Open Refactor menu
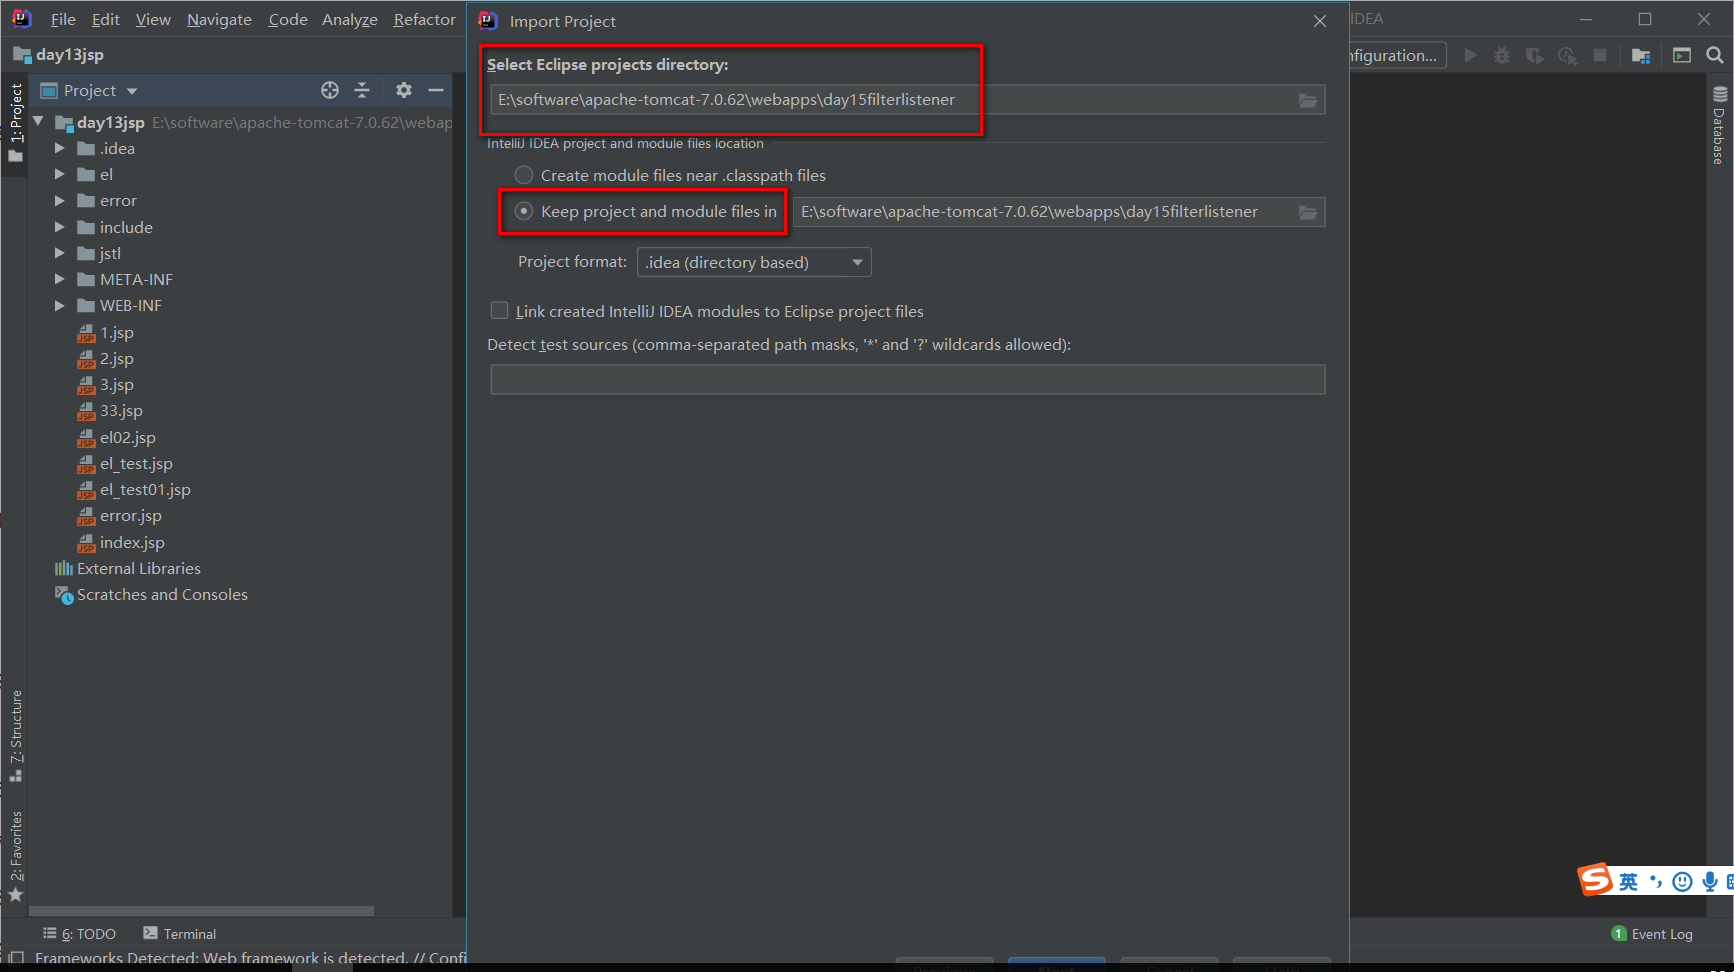The height and width of the screenshot is (972, 1734). [x=424, y=19]
